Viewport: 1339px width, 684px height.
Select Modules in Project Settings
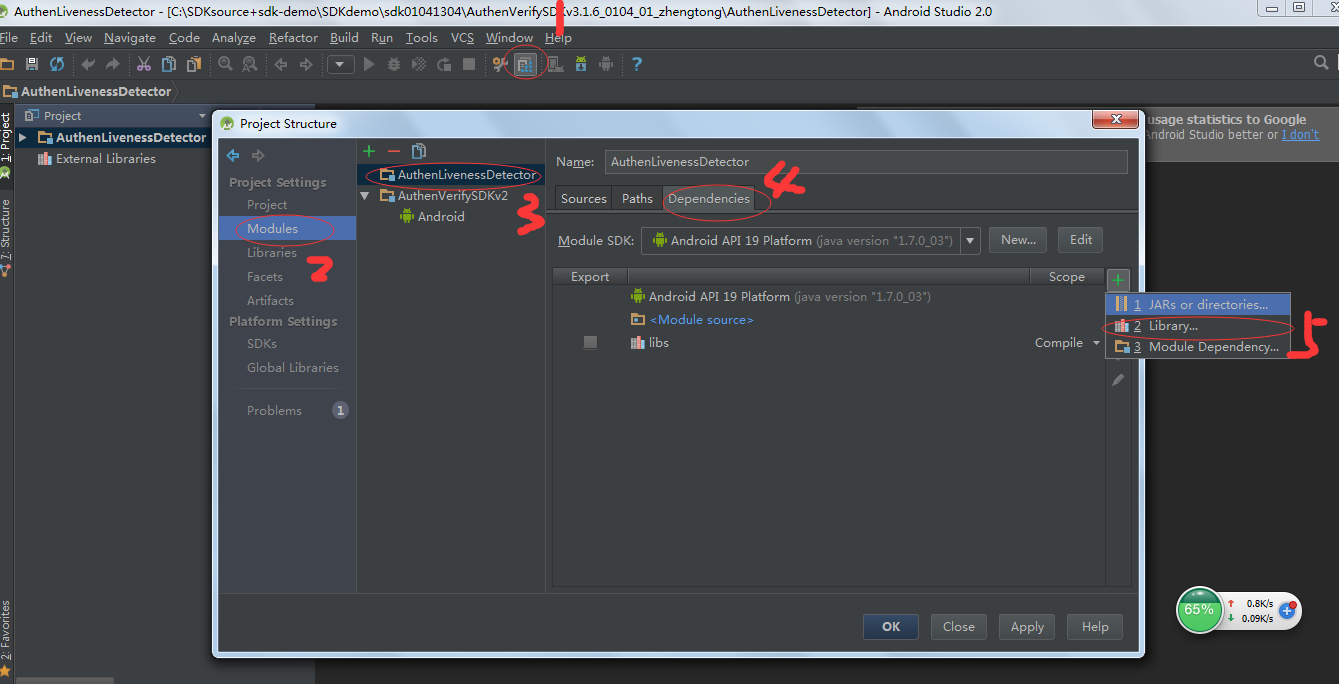tap(288, 229)
